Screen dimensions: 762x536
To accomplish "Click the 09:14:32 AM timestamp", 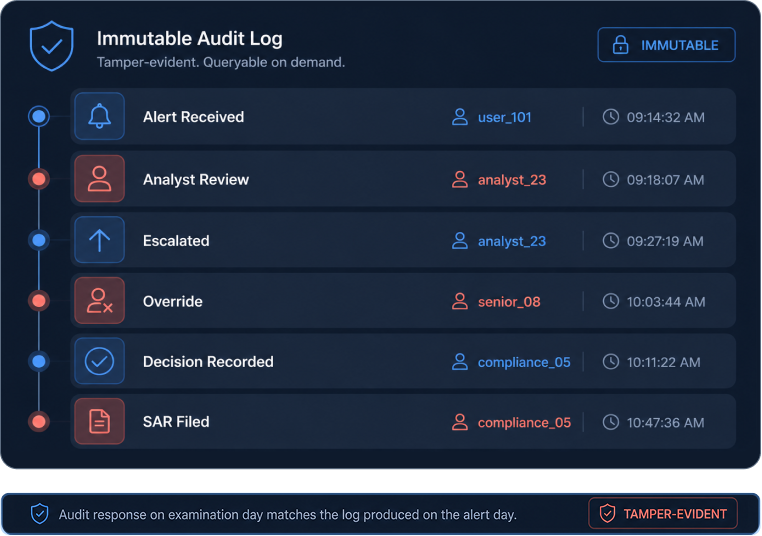I will point(665,117).
